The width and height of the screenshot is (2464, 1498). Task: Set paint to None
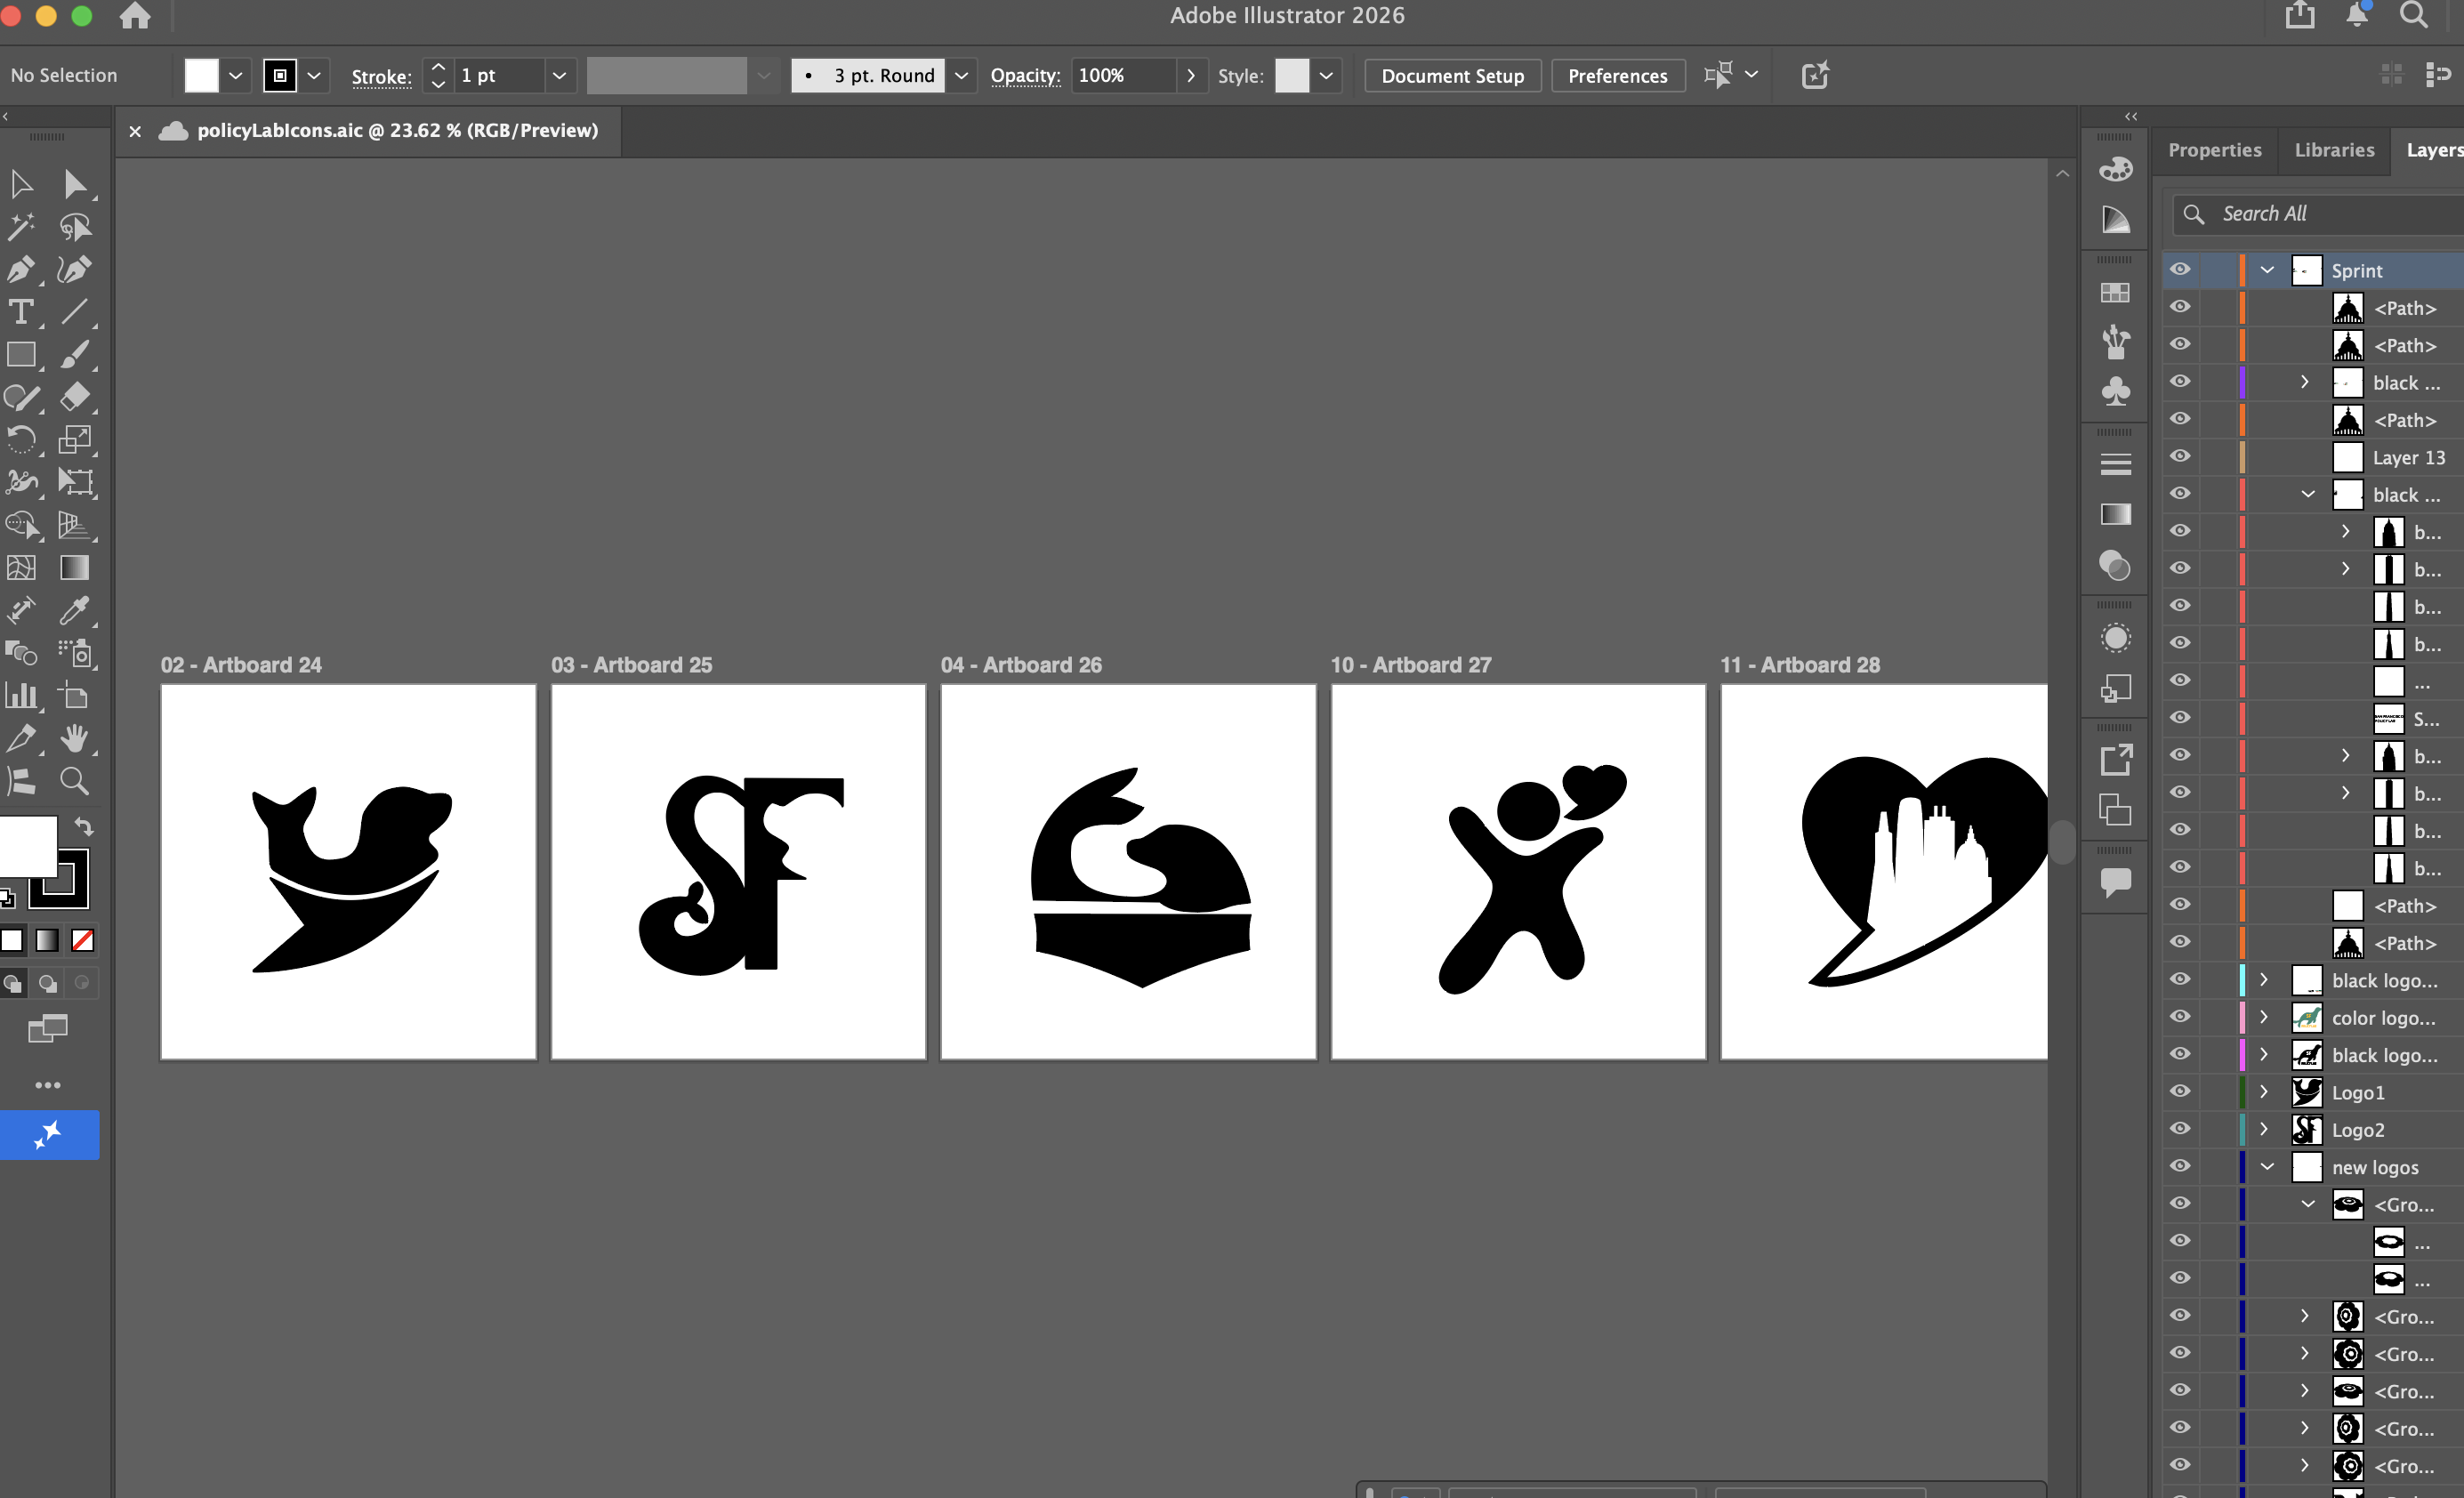coord(83,940)
